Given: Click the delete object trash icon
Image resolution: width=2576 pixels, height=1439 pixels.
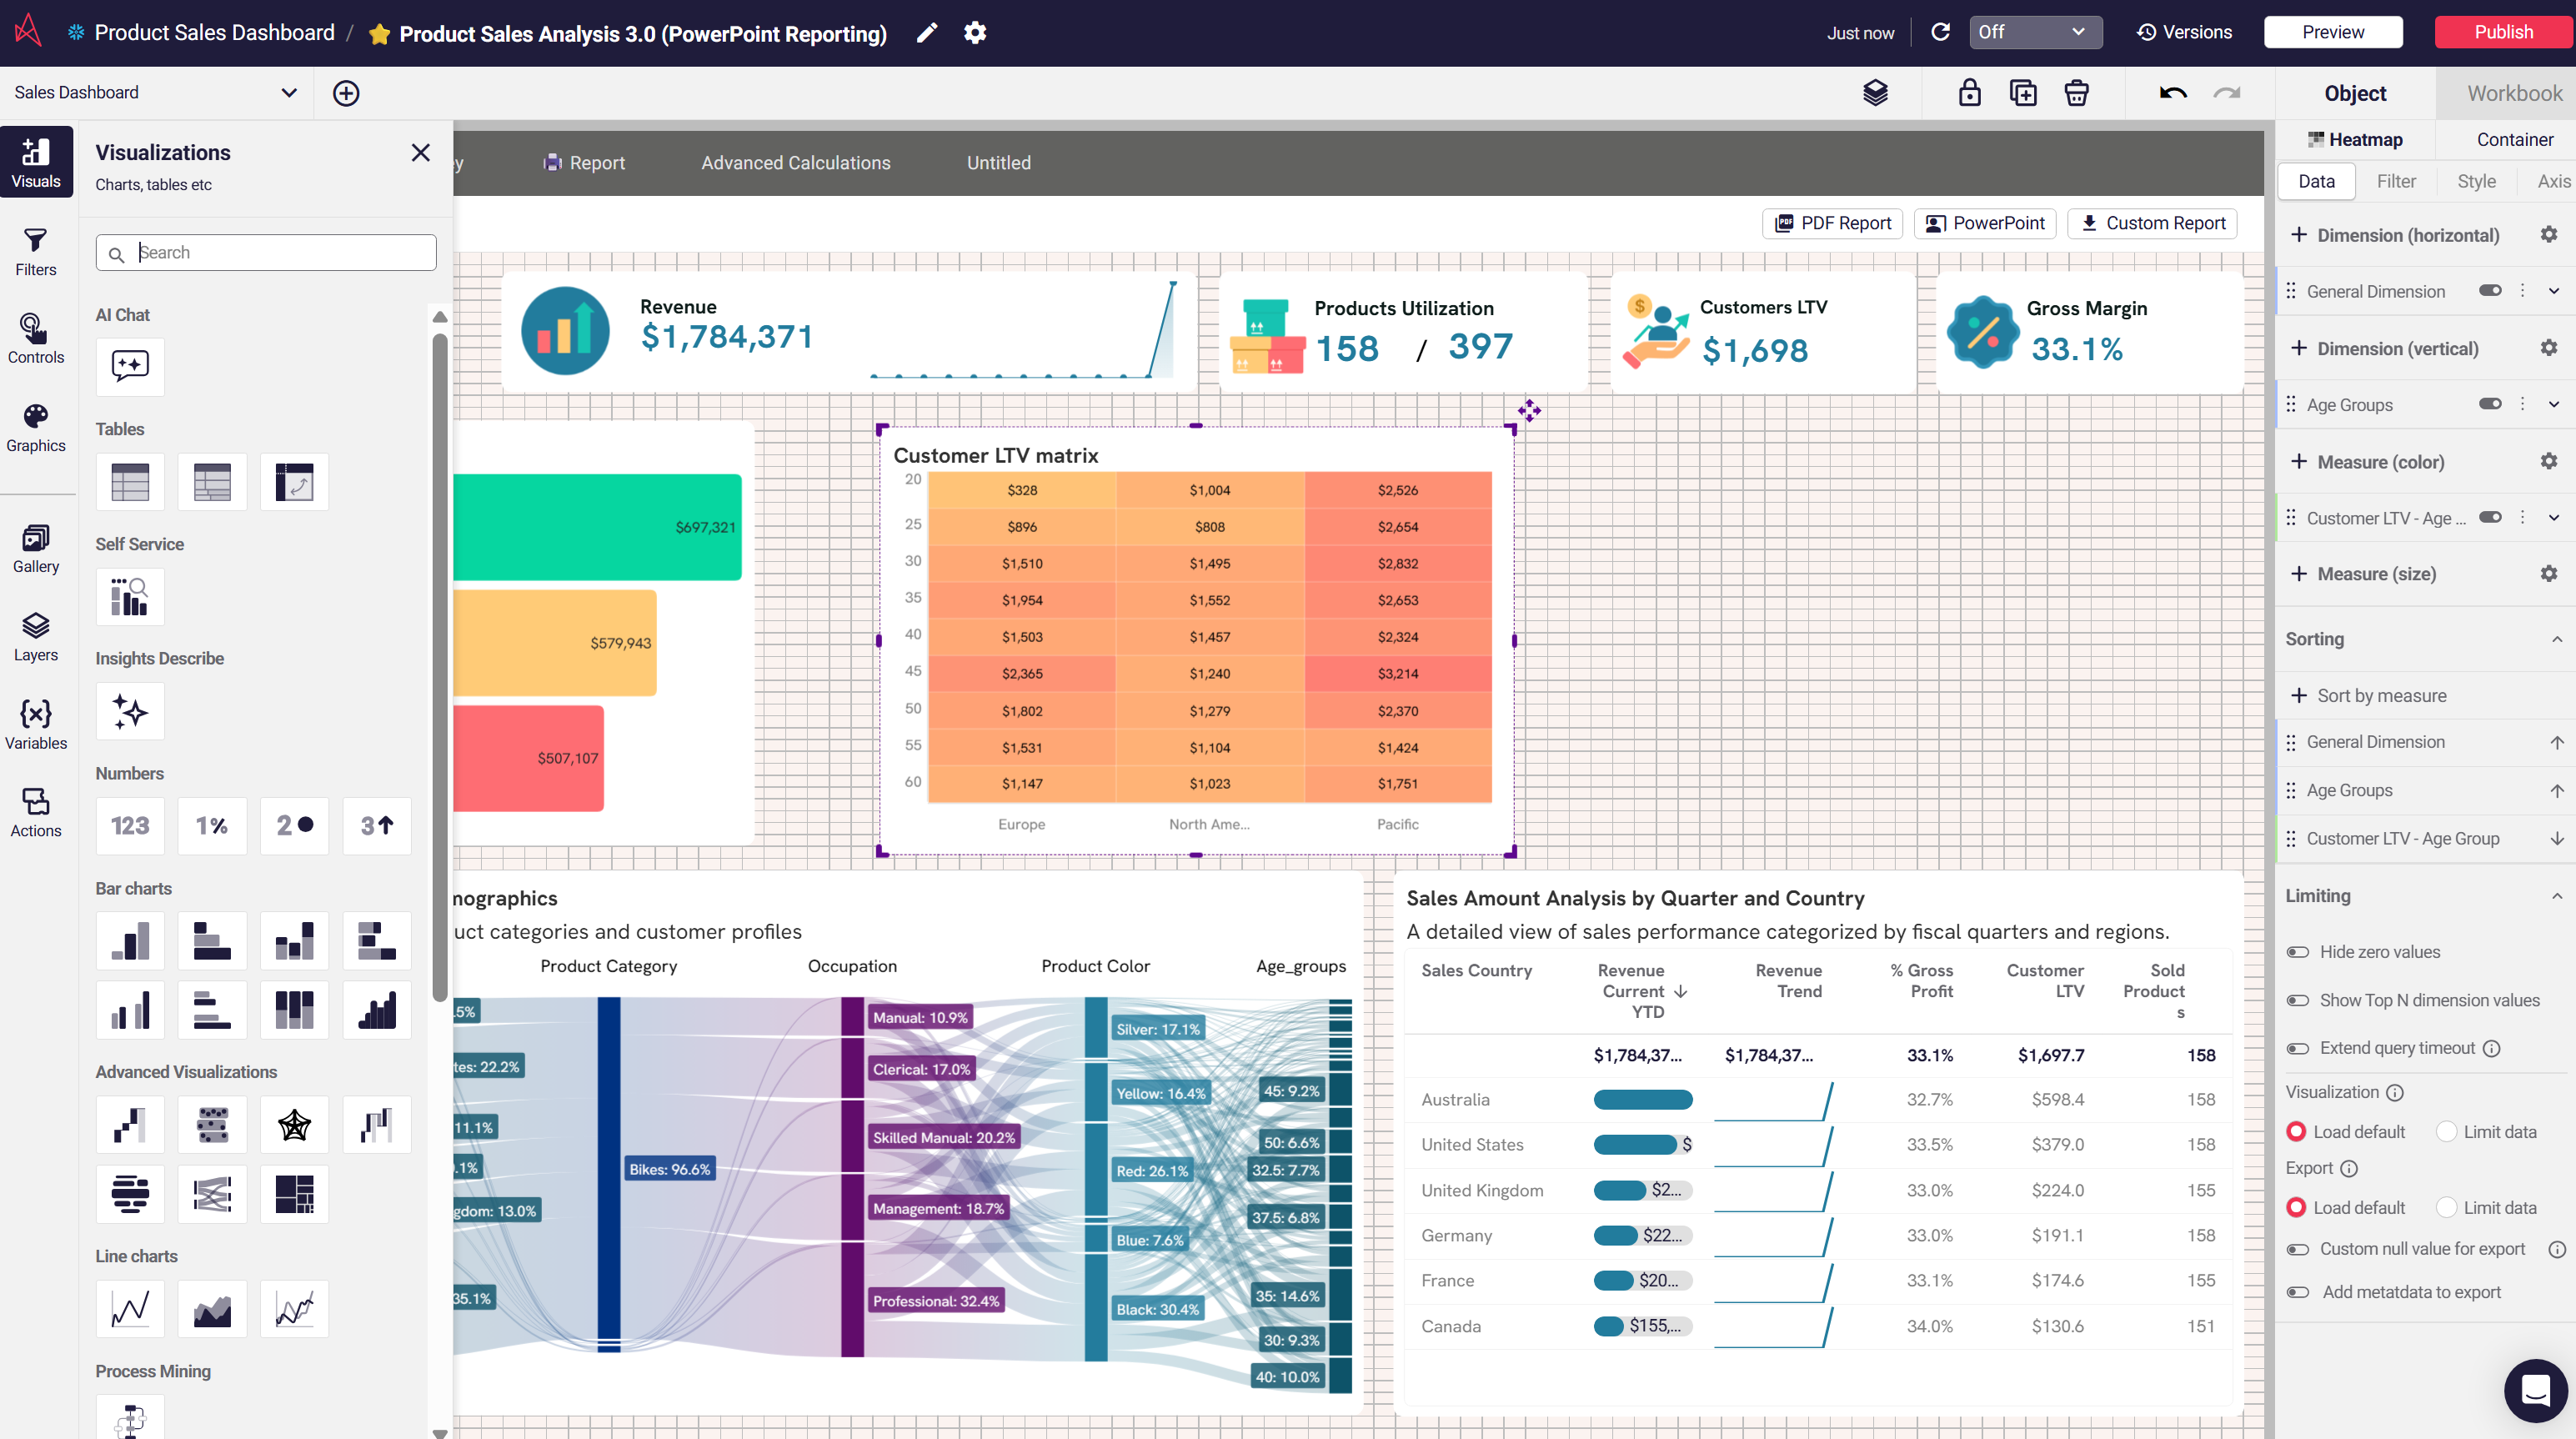Looking at the screenshot, I should (2076, 93).
